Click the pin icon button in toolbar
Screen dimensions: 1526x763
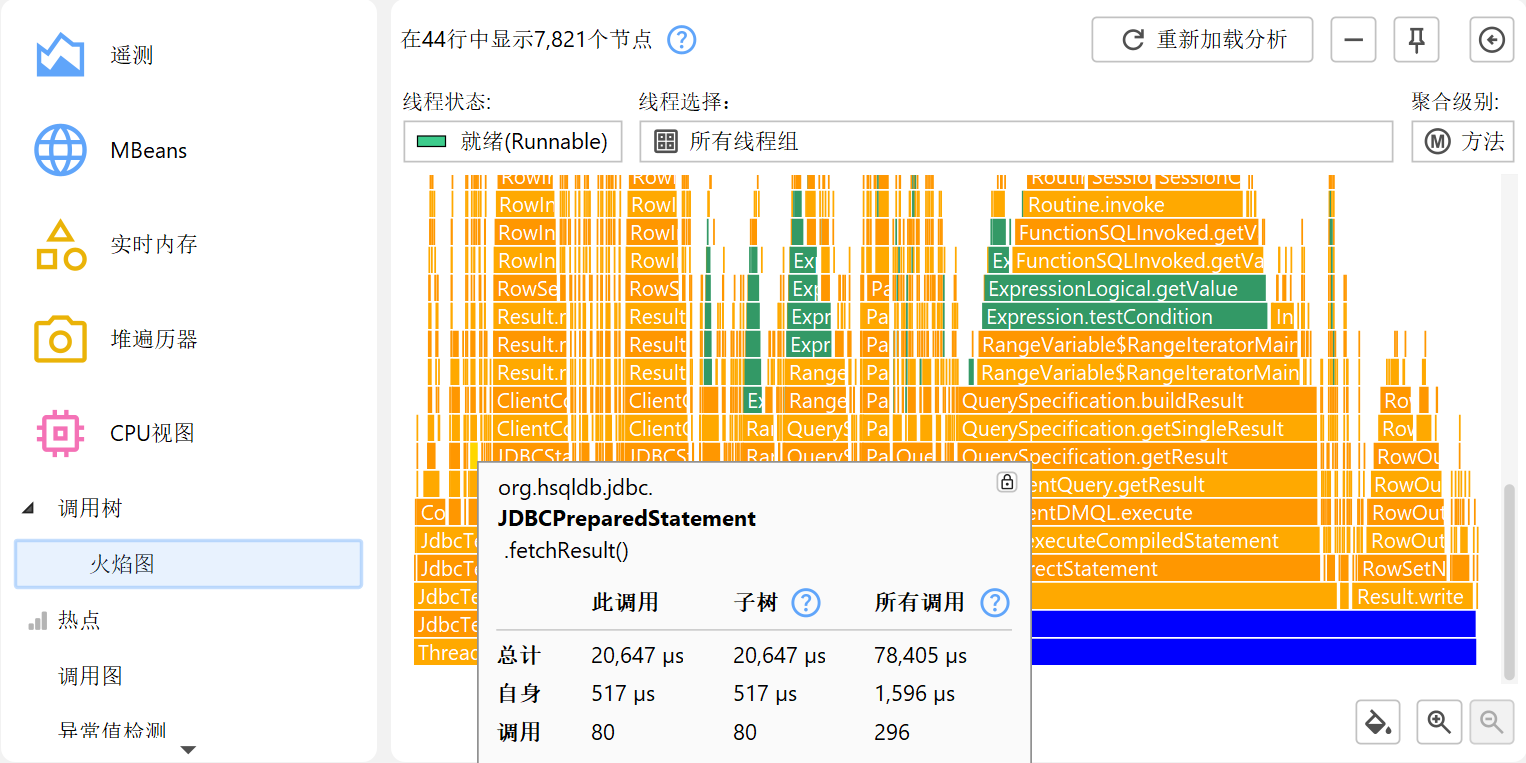pos(1416,40)
